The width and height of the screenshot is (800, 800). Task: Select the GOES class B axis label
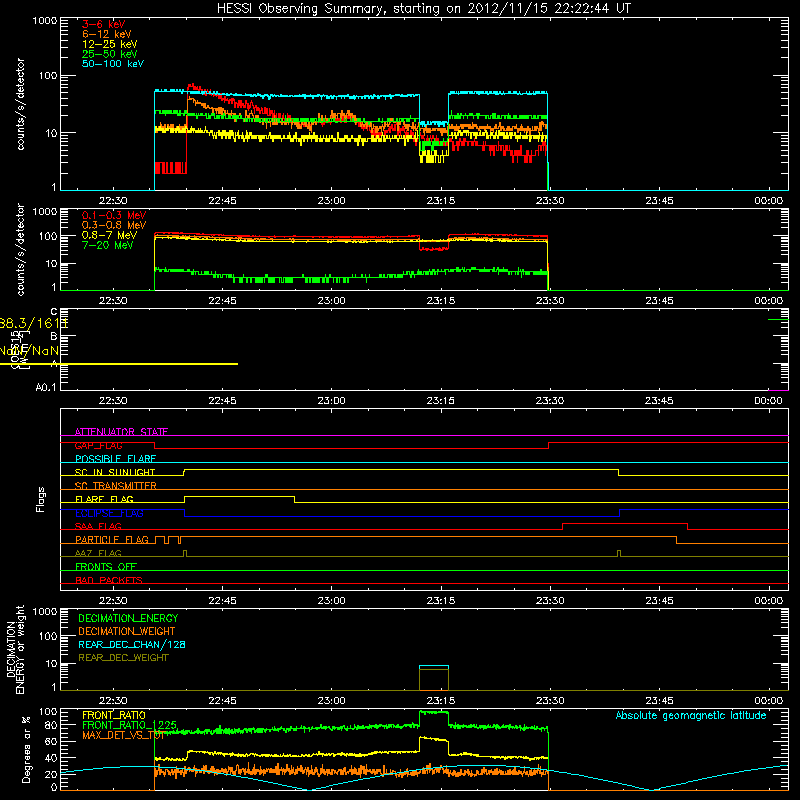[54, 336]
